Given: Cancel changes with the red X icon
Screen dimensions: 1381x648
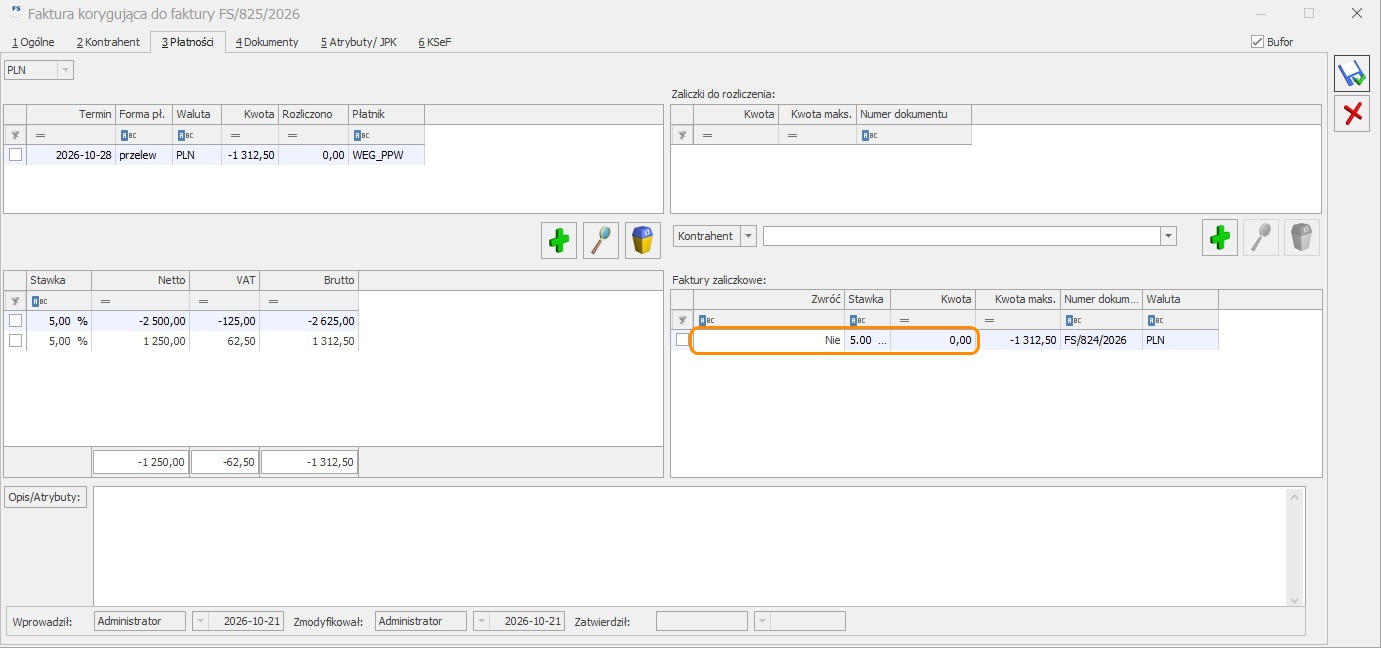Looking at the screenshot, I should point(1352,114).
